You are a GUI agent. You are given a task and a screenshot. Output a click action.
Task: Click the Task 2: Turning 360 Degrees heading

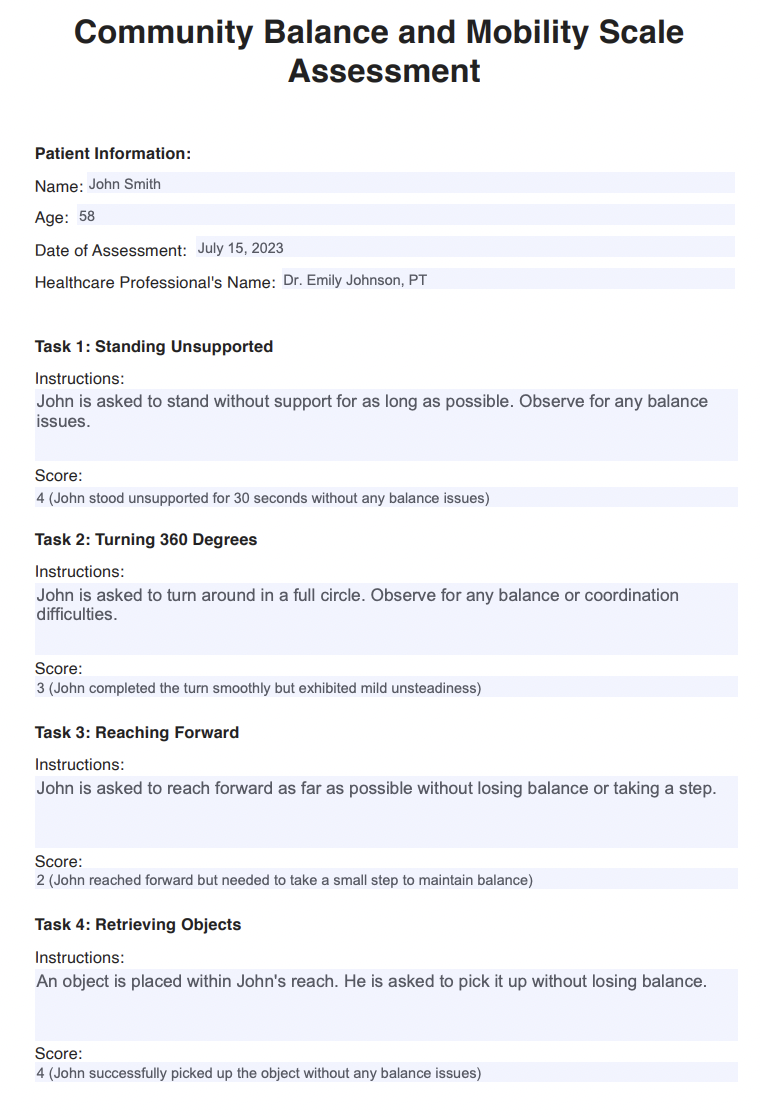point(146,539)
